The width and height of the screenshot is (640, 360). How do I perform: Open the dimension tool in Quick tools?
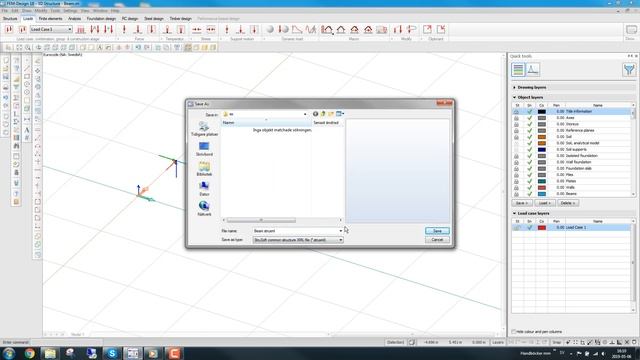coord(533,69)
